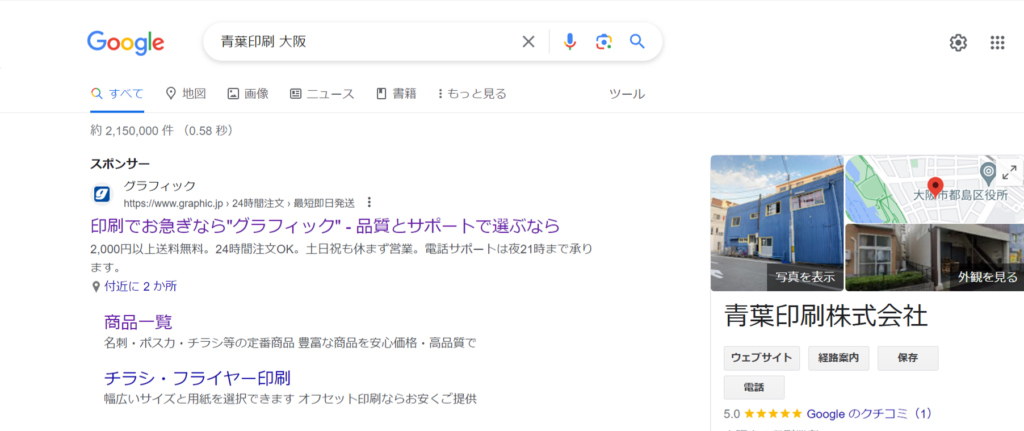Clear the search query with X icon
The width and height of the screenshot is (1024, 431).
pyautogui.click(x=528, y=42)
